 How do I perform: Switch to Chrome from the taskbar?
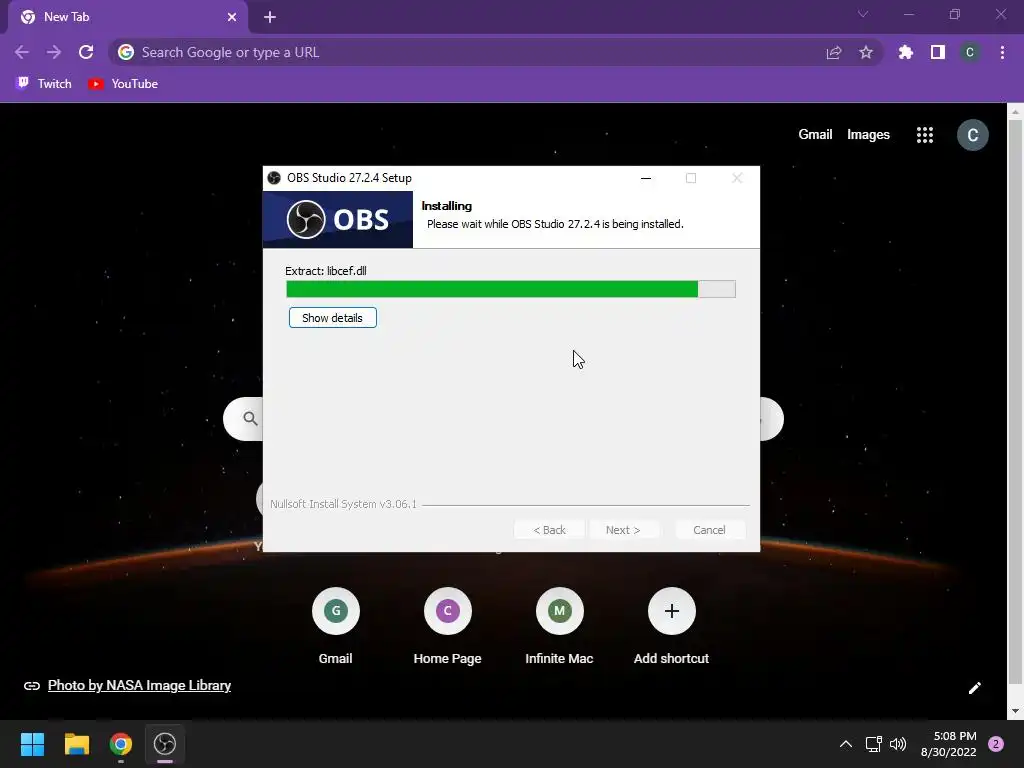(x=121, y=744)
